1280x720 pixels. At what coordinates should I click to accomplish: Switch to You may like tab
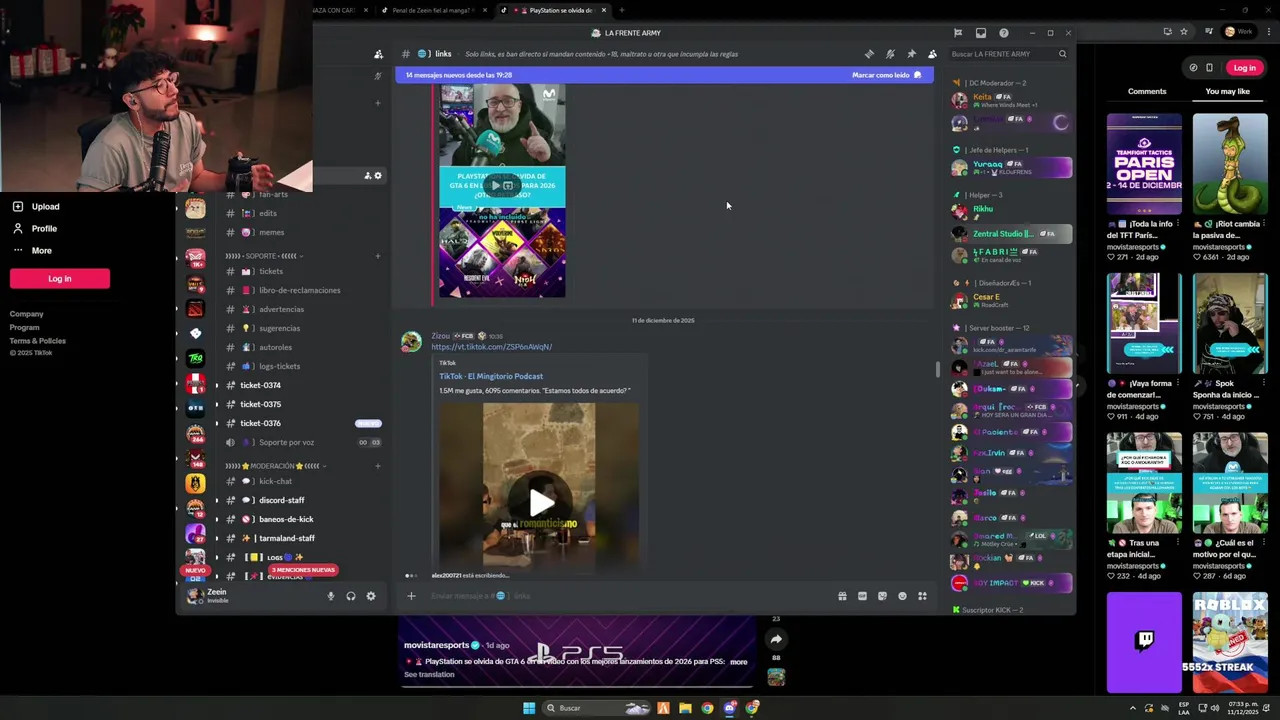coord(1228,91)
